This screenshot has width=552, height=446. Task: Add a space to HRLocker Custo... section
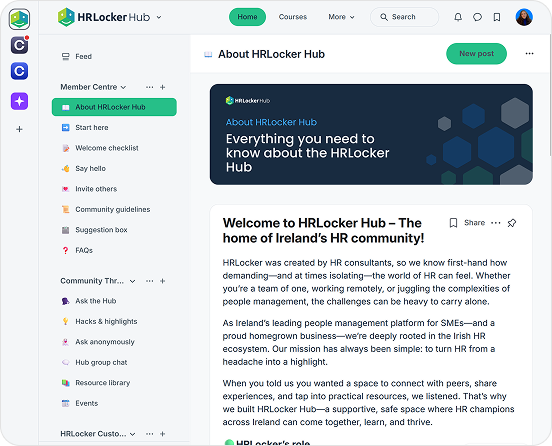[x=163, y=434]
